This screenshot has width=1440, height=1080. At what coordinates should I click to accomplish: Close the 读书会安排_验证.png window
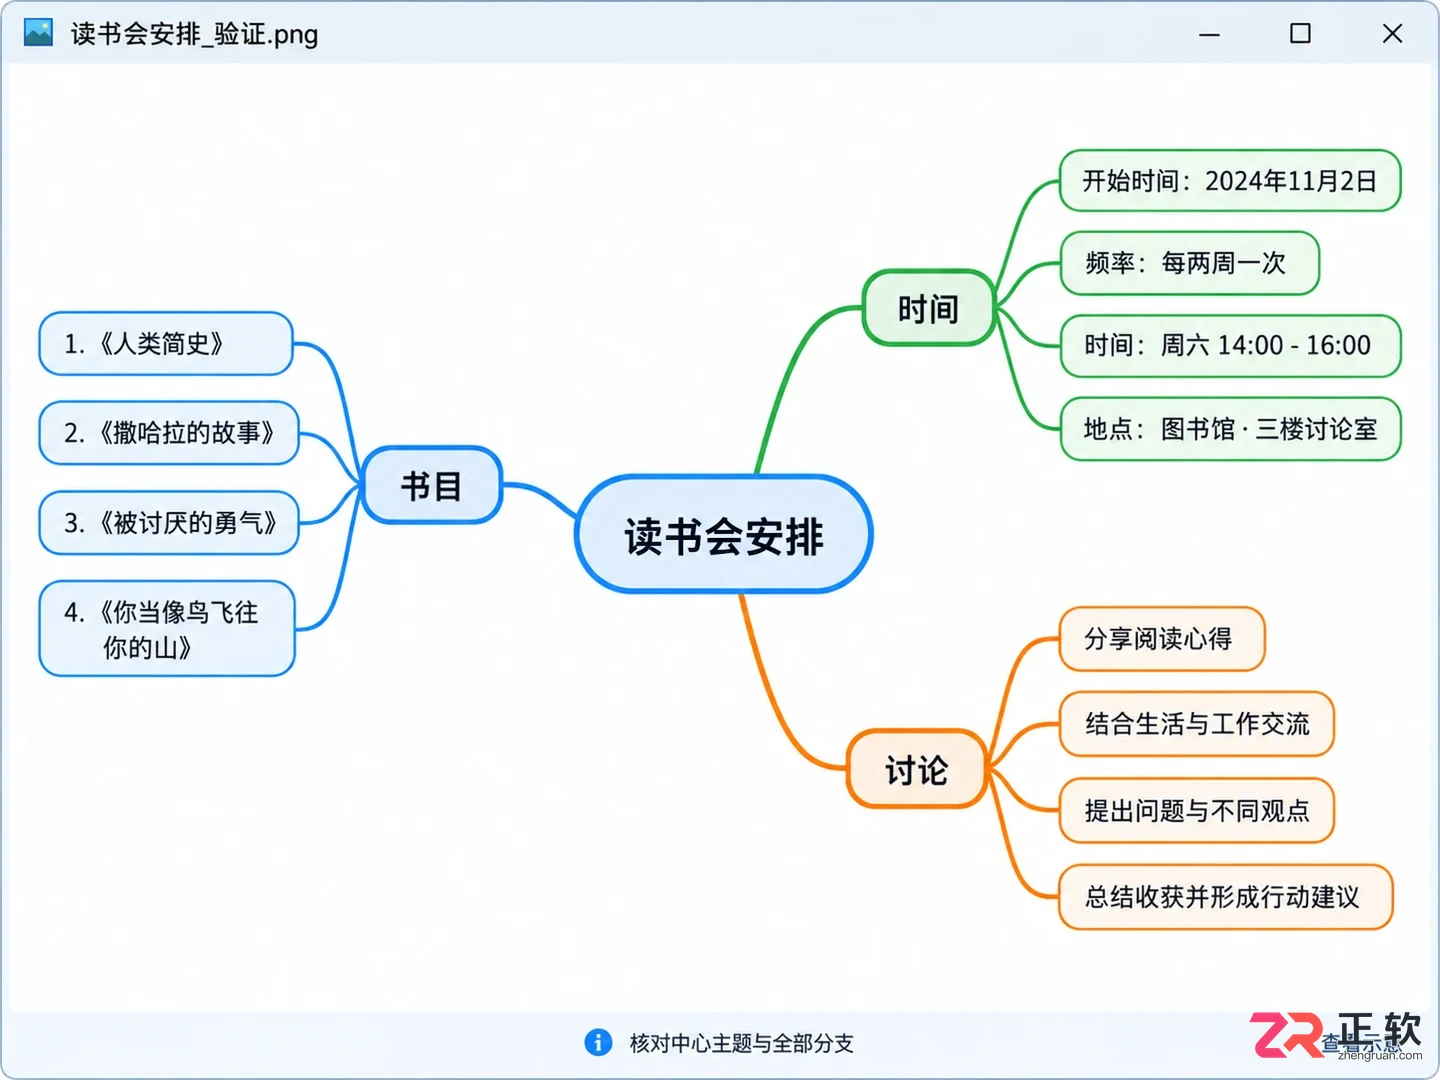click(1392, 34)
